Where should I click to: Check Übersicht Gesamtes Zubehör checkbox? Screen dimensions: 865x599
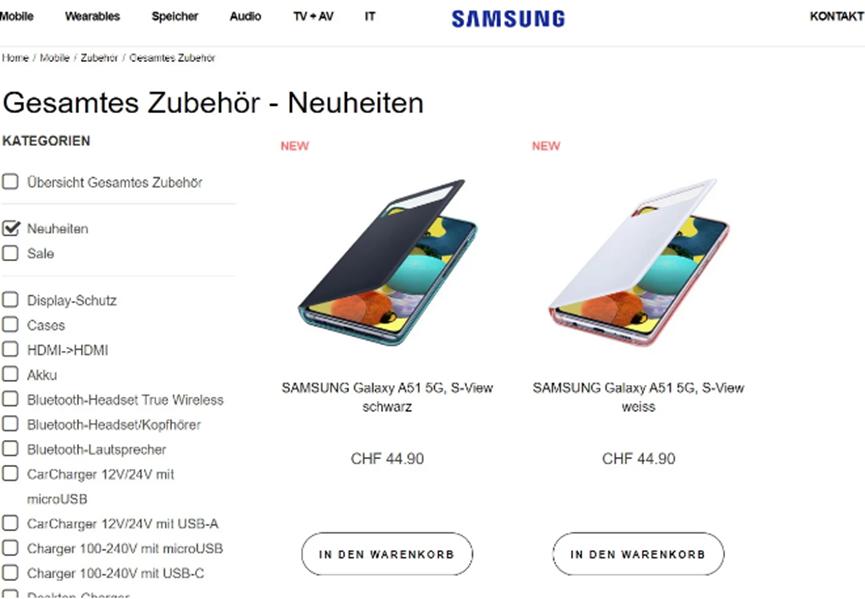point(11,182)
